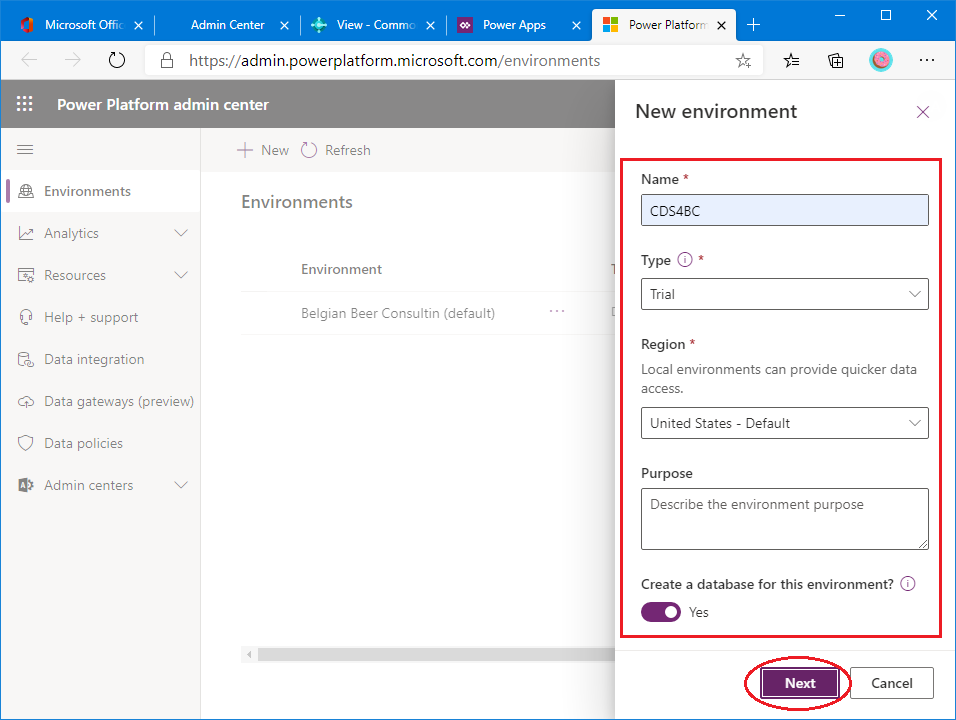Switch to the Power Apps browser tab

pos(519,25)
